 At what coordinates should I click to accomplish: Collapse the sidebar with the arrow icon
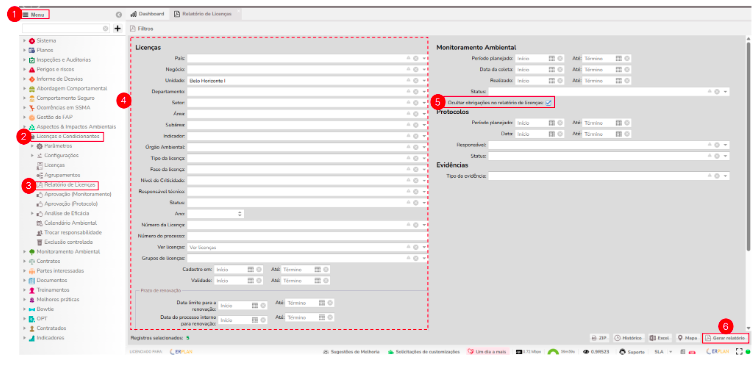pyautogui.click(x=119, y=15)
